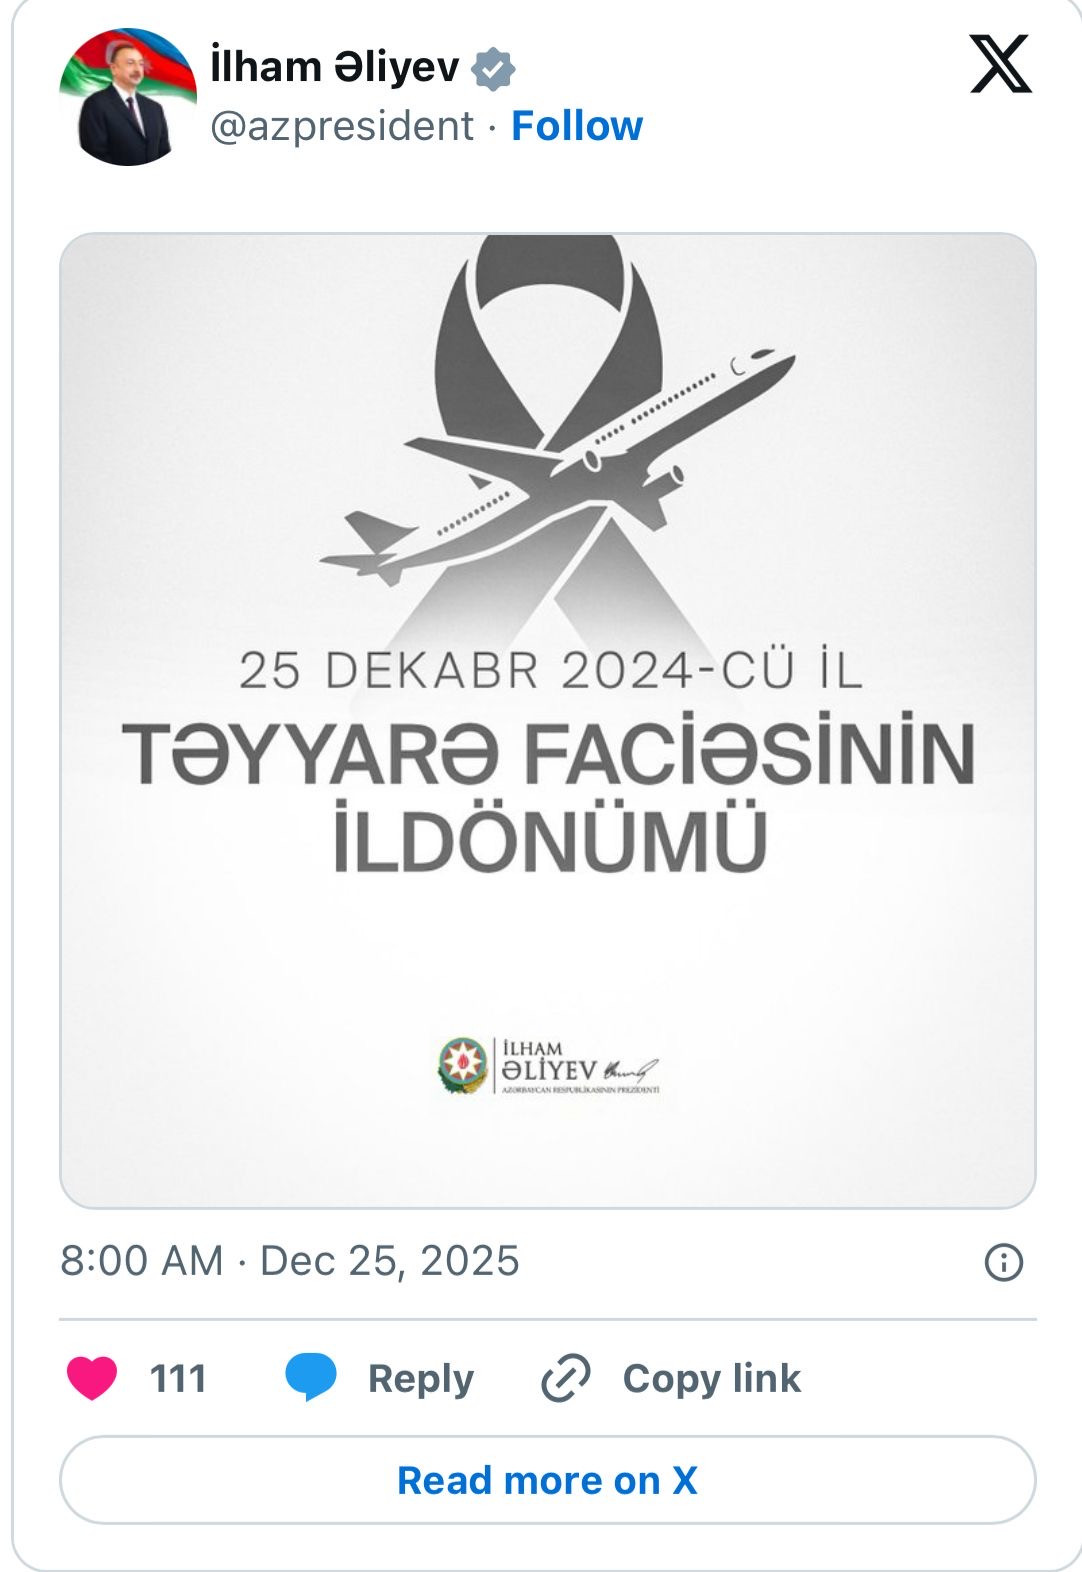Click the İlham Əliyev signature logo in image

[580, 1067]
